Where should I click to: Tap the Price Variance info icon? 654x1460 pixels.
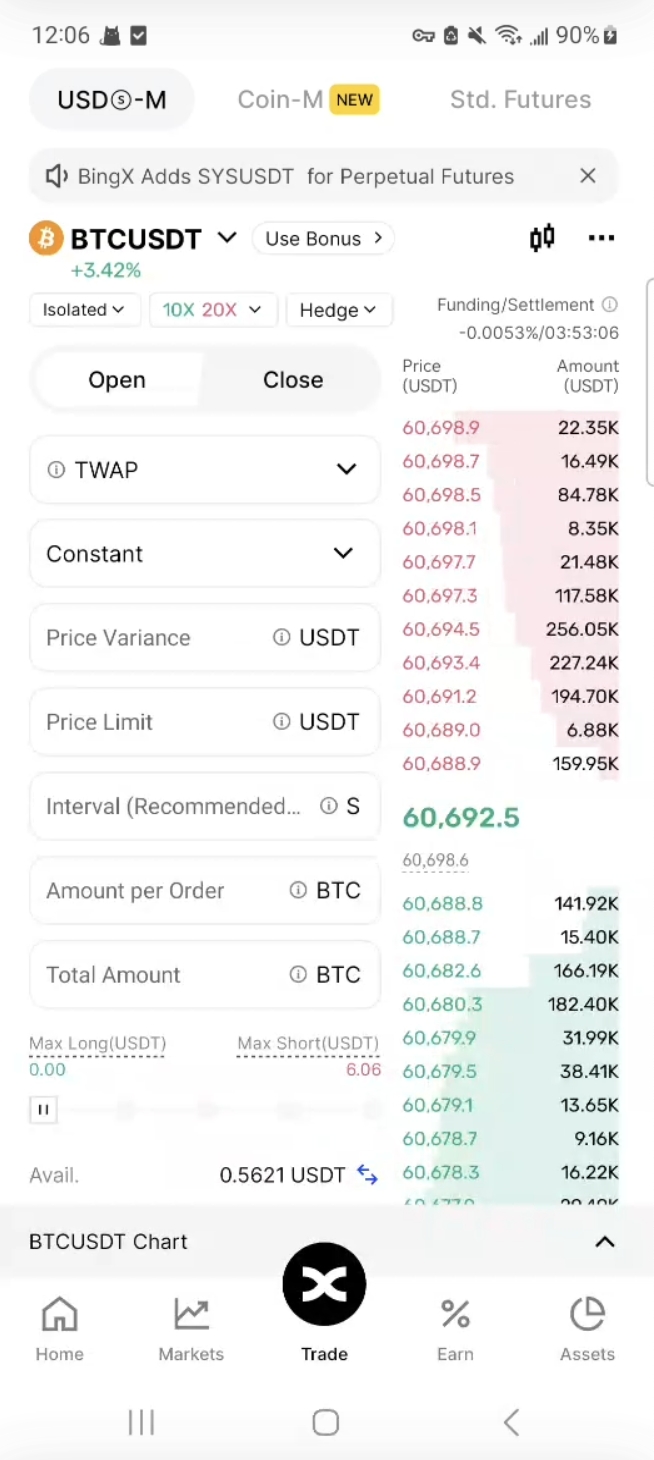click(x=282, y=638)
